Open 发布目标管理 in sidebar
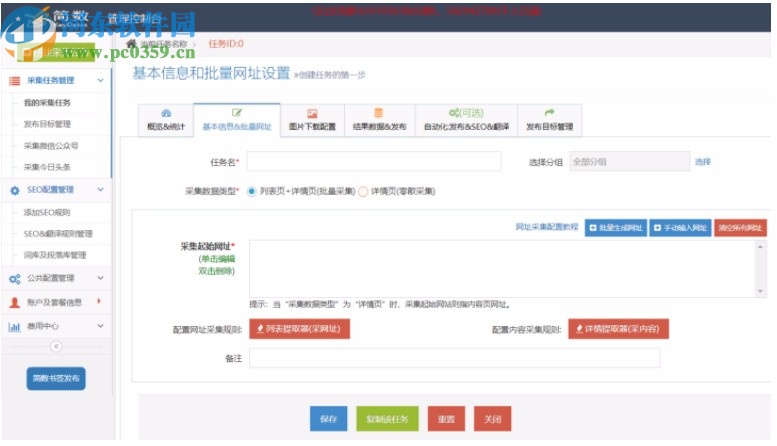777x446 pixels. 48,124
